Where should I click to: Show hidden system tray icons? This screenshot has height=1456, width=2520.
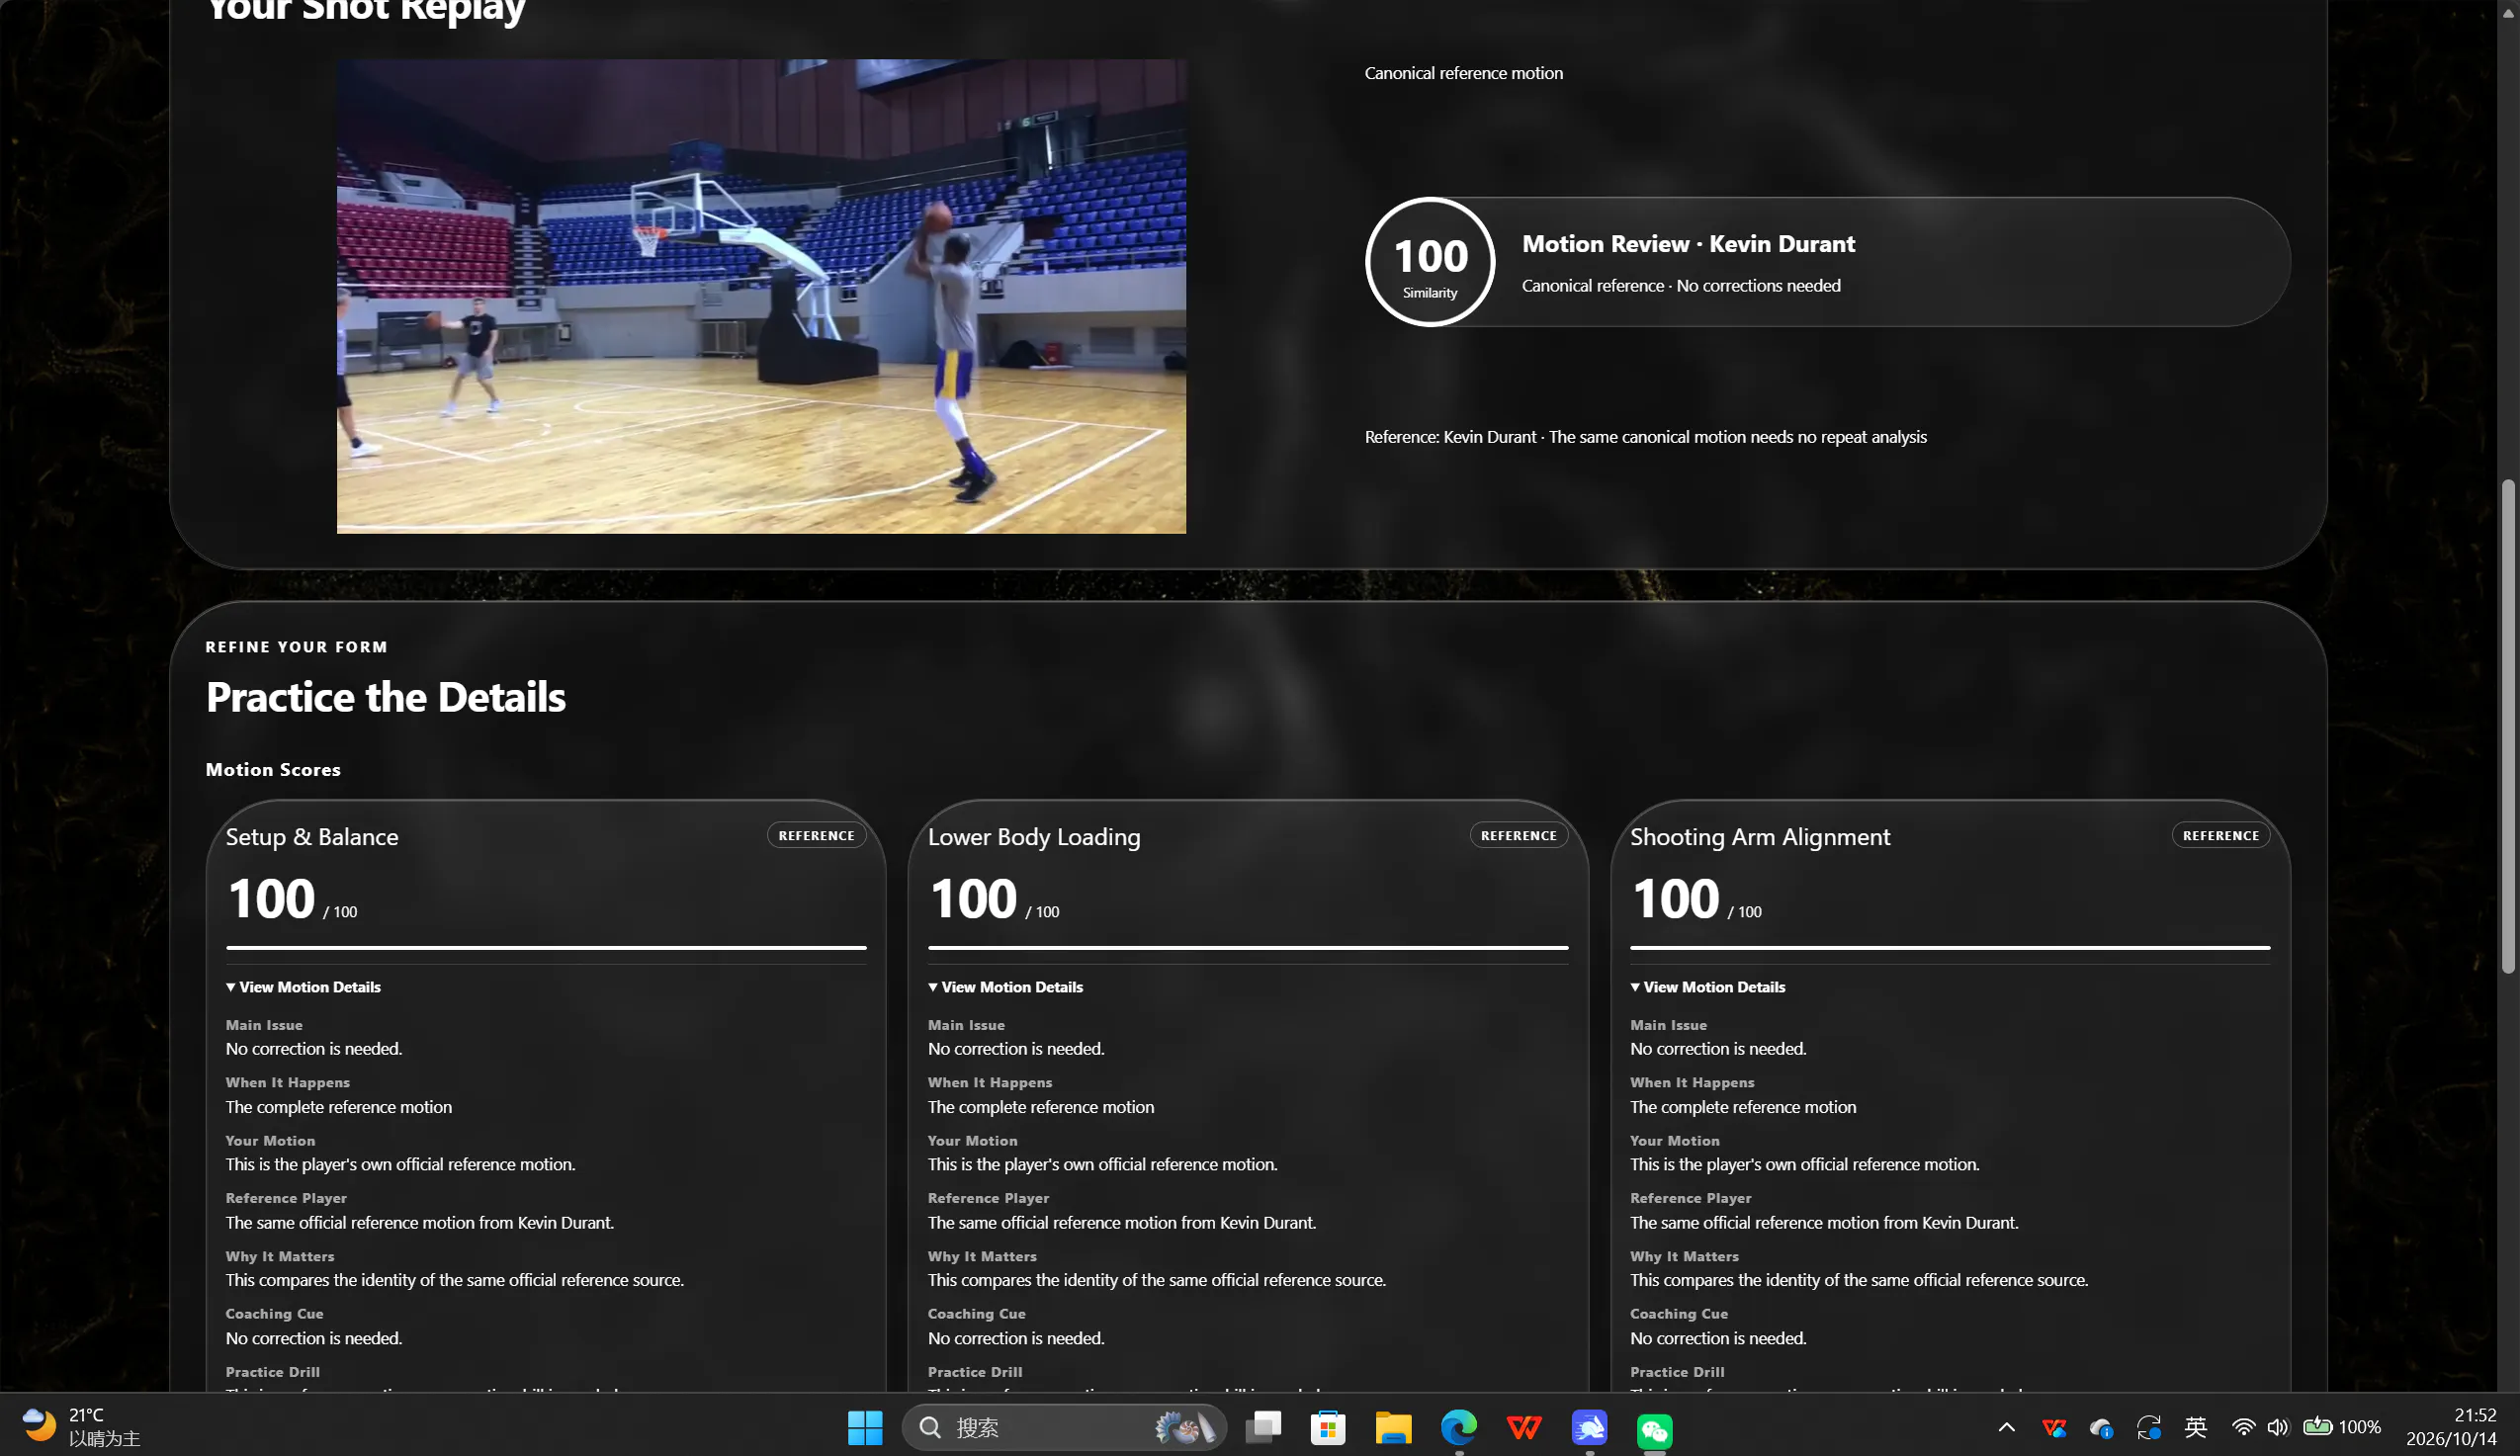click(2006, 1427)
